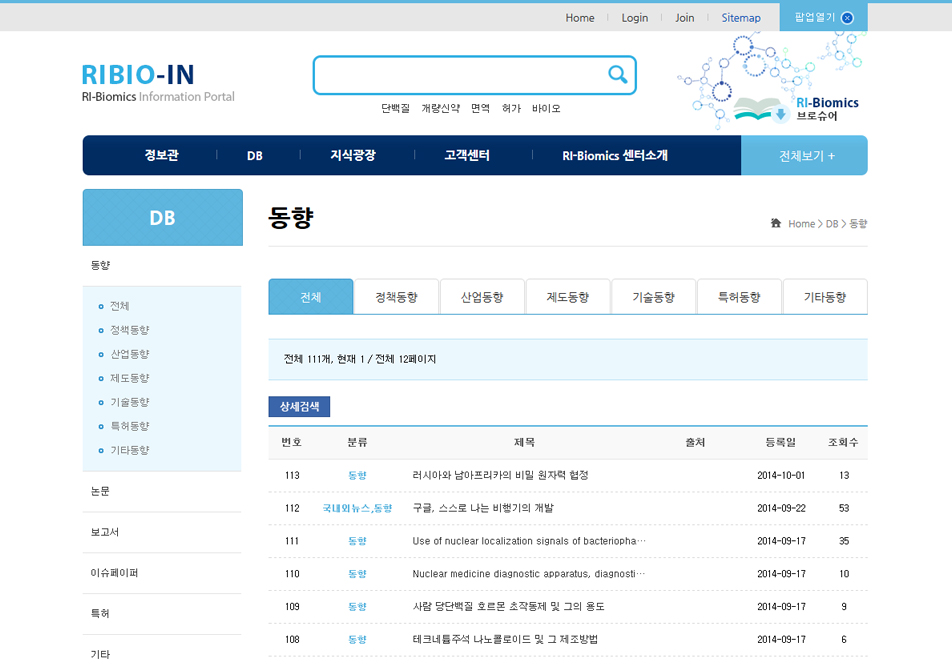
Task: Select the 특허동향 tab
Action: (739, 297)
